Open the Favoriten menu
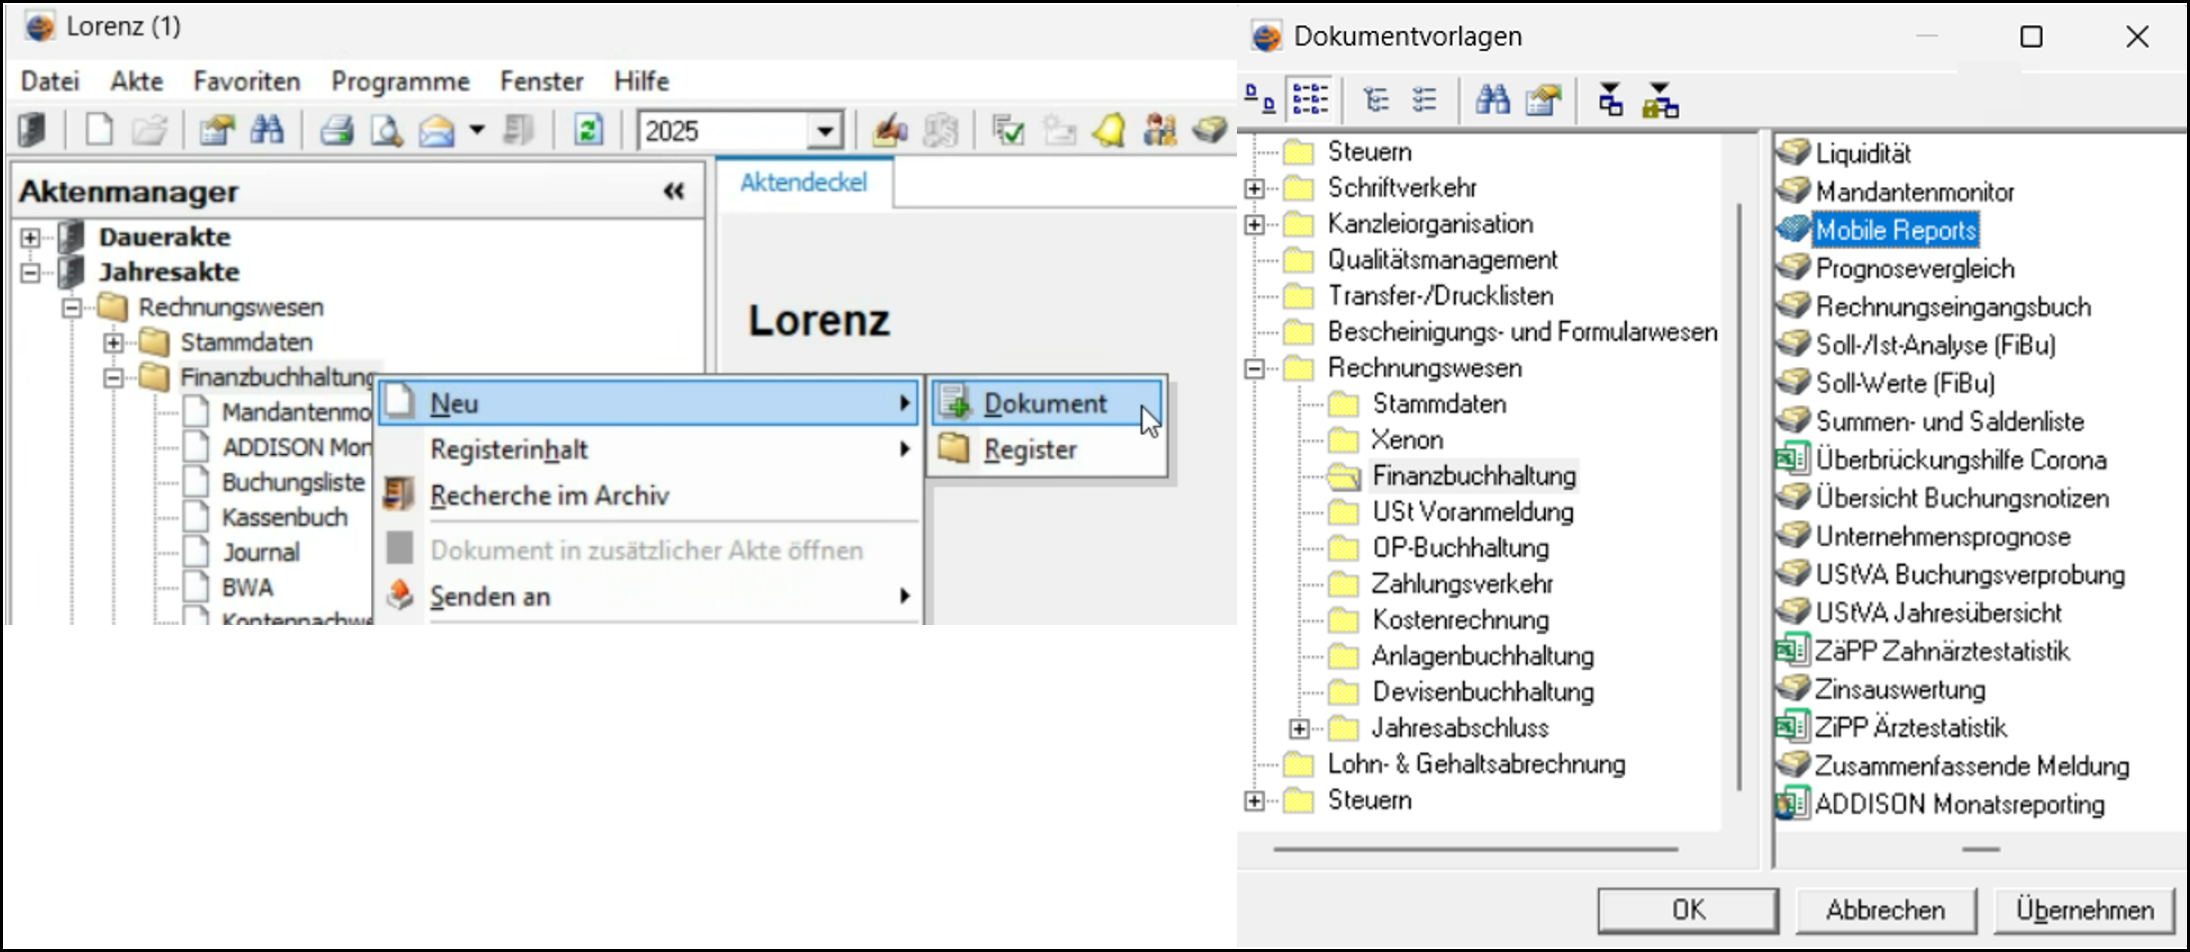 pos(247,81)
